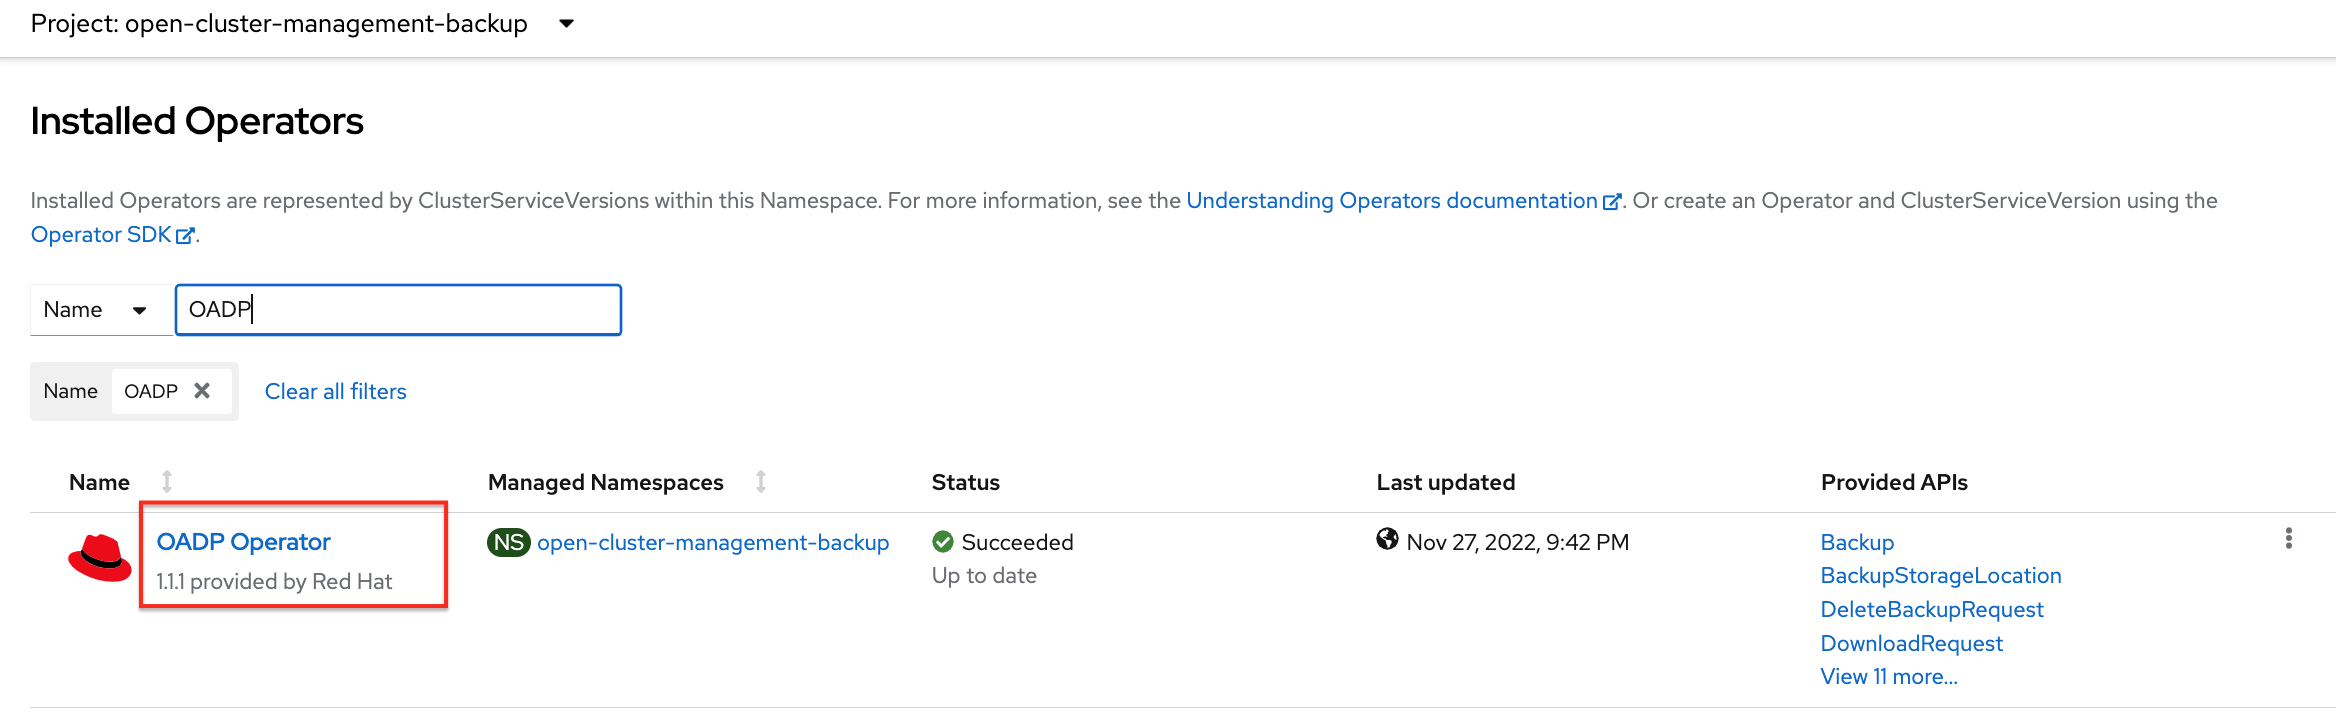Screen dimensions: 2336x724
Task: Click the Red Hat fedora operator logo
Action: coord(99,558)
